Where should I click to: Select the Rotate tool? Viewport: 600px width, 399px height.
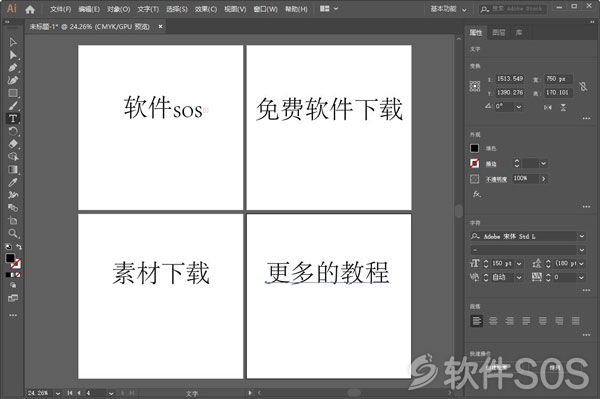[13, 131]
